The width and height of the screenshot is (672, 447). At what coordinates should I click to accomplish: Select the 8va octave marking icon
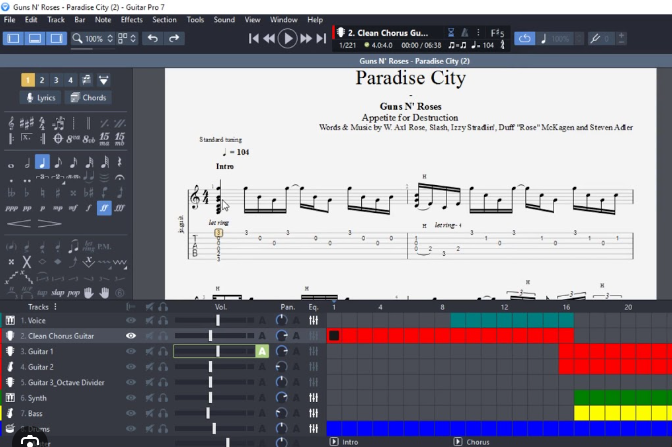click(72, 137)
